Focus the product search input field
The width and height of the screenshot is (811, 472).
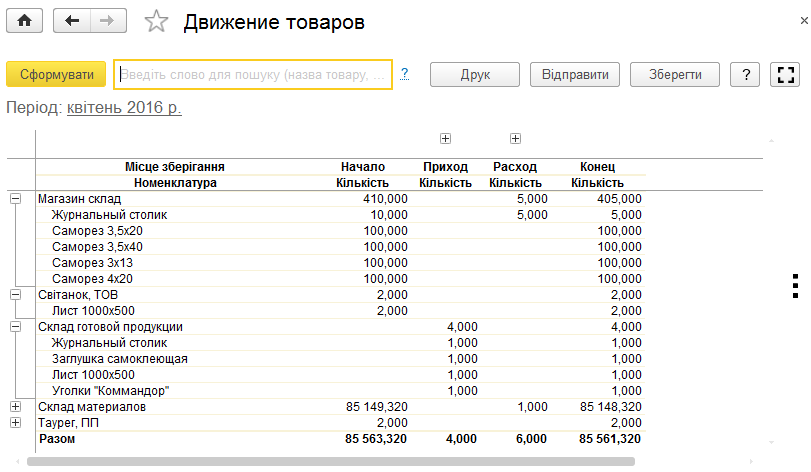(x=253, y=74)
